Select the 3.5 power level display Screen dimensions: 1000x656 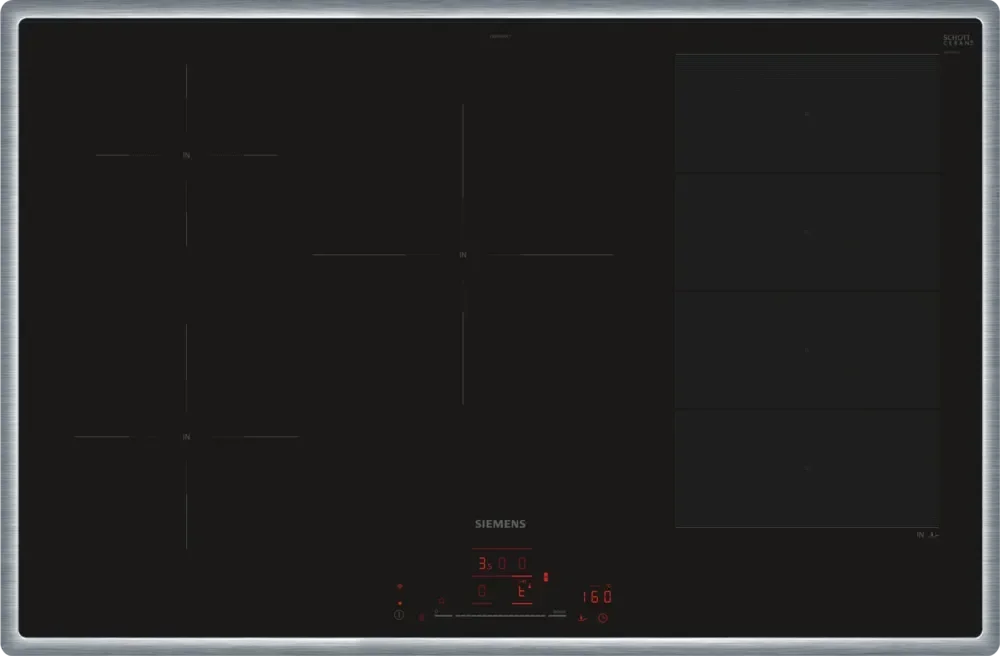tap(483, 562)
